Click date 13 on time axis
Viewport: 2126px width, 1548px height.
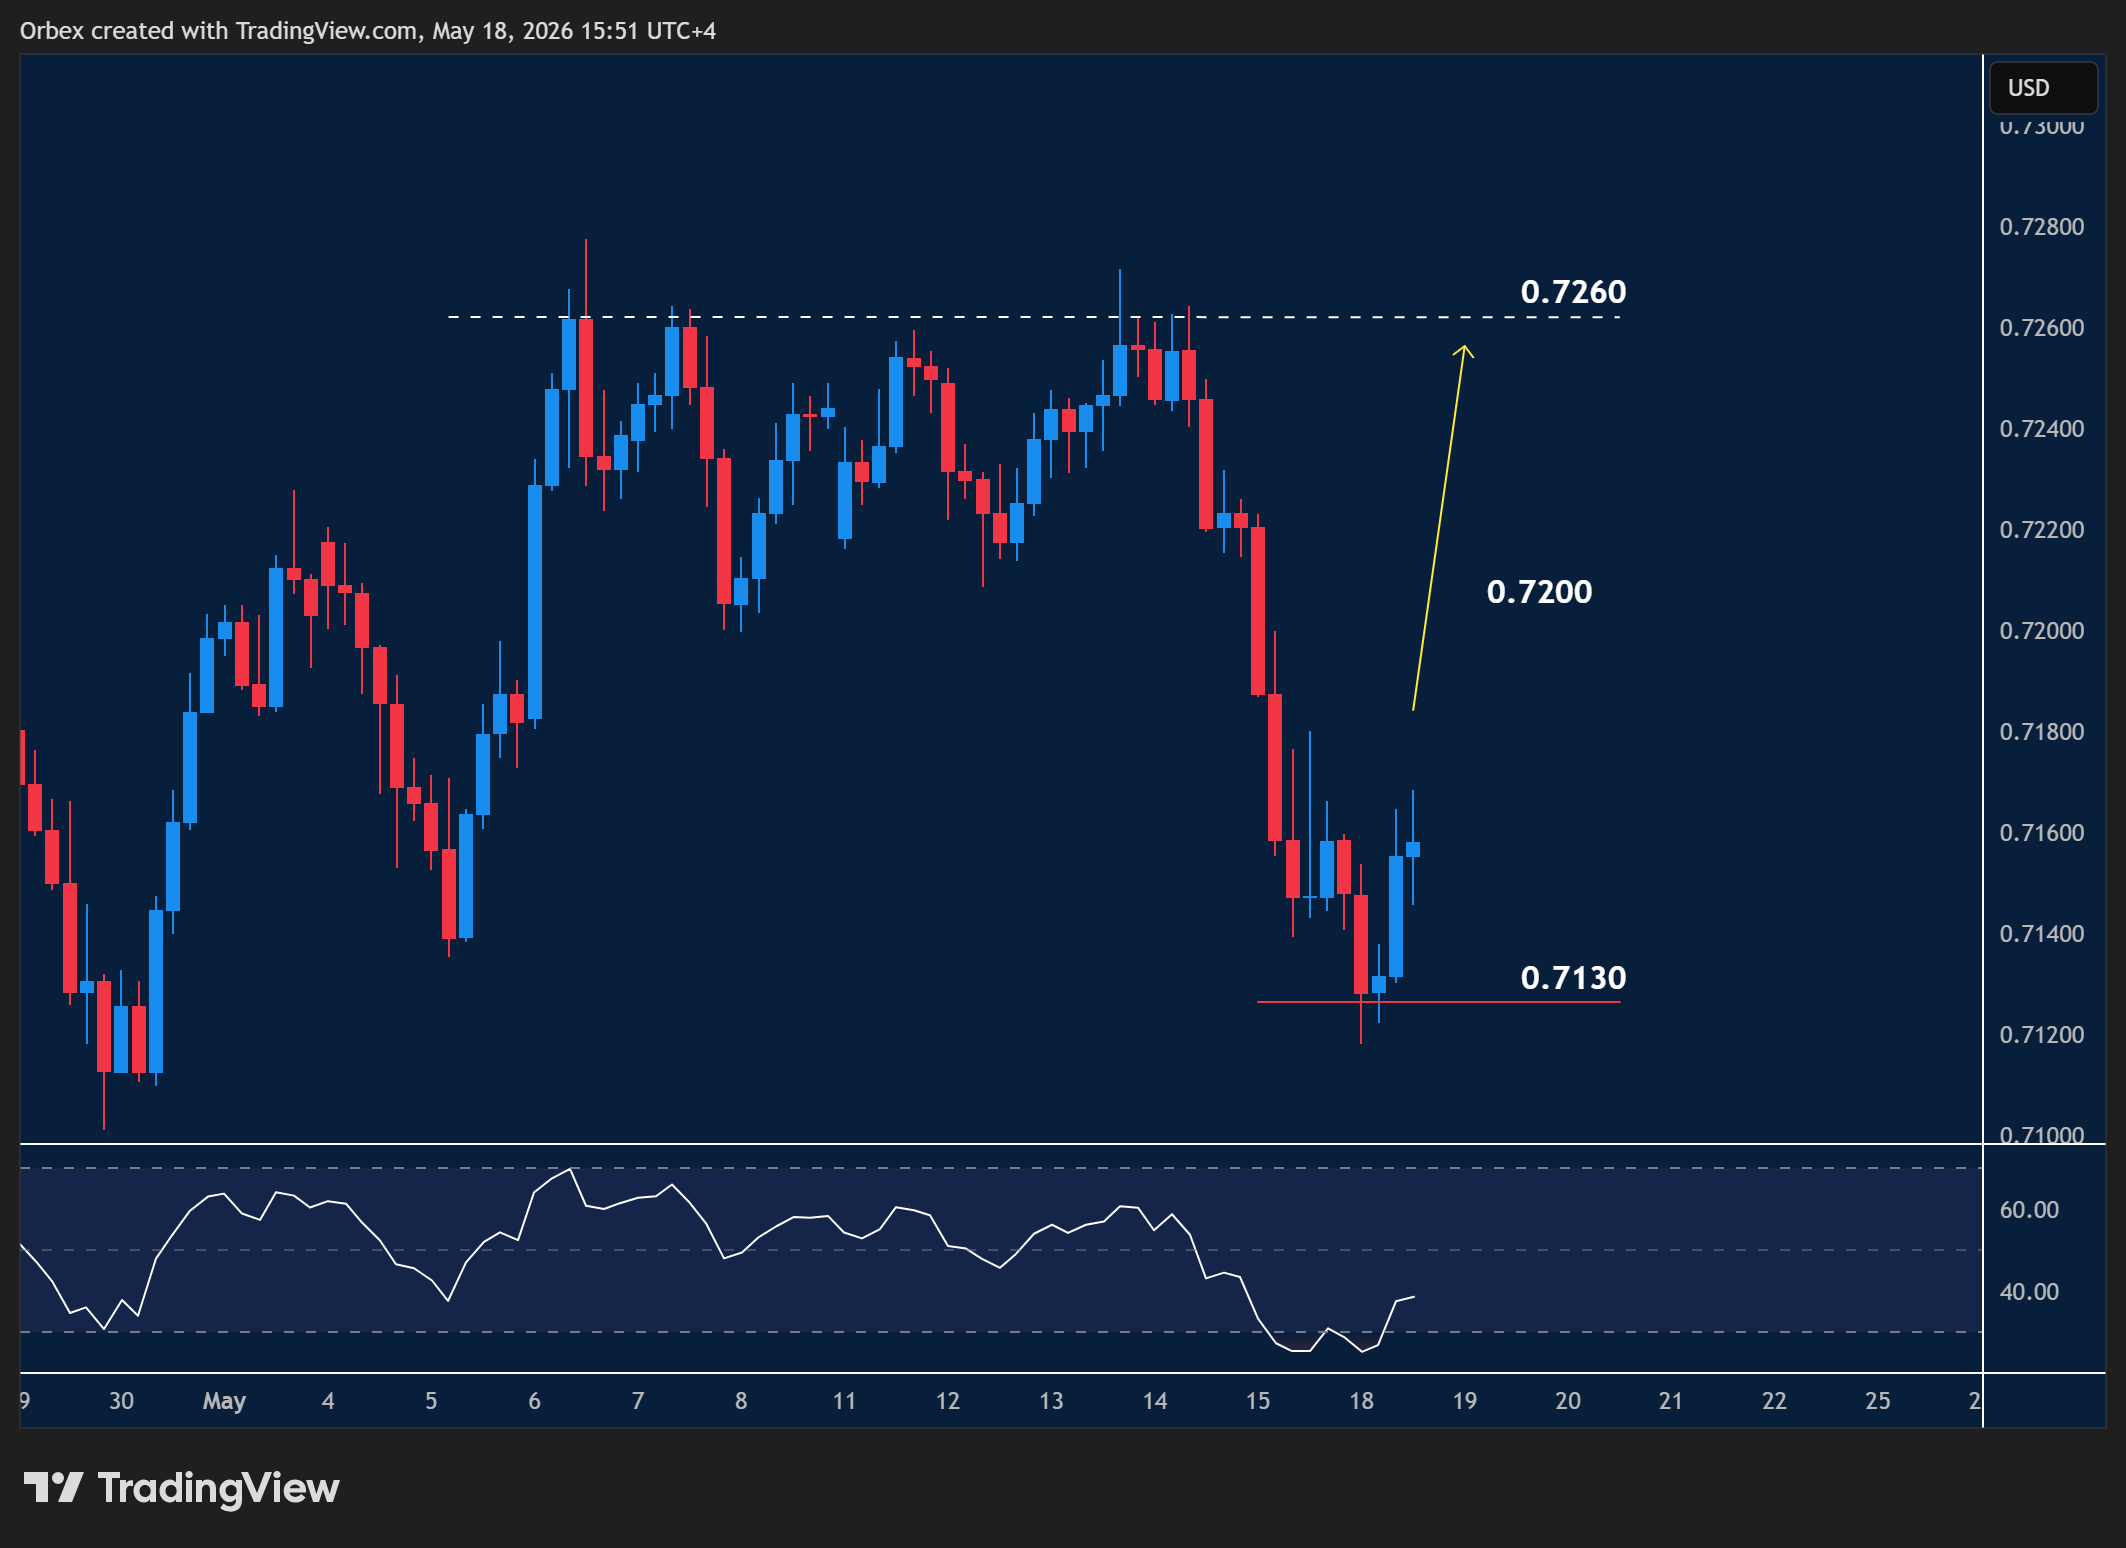[x=1051, y=1401]
